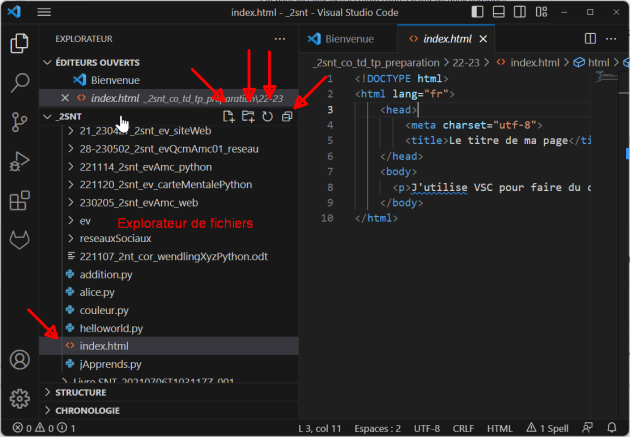Click the New Folder icon in explorer
This screenshot has width=630, height=437.
248,117
